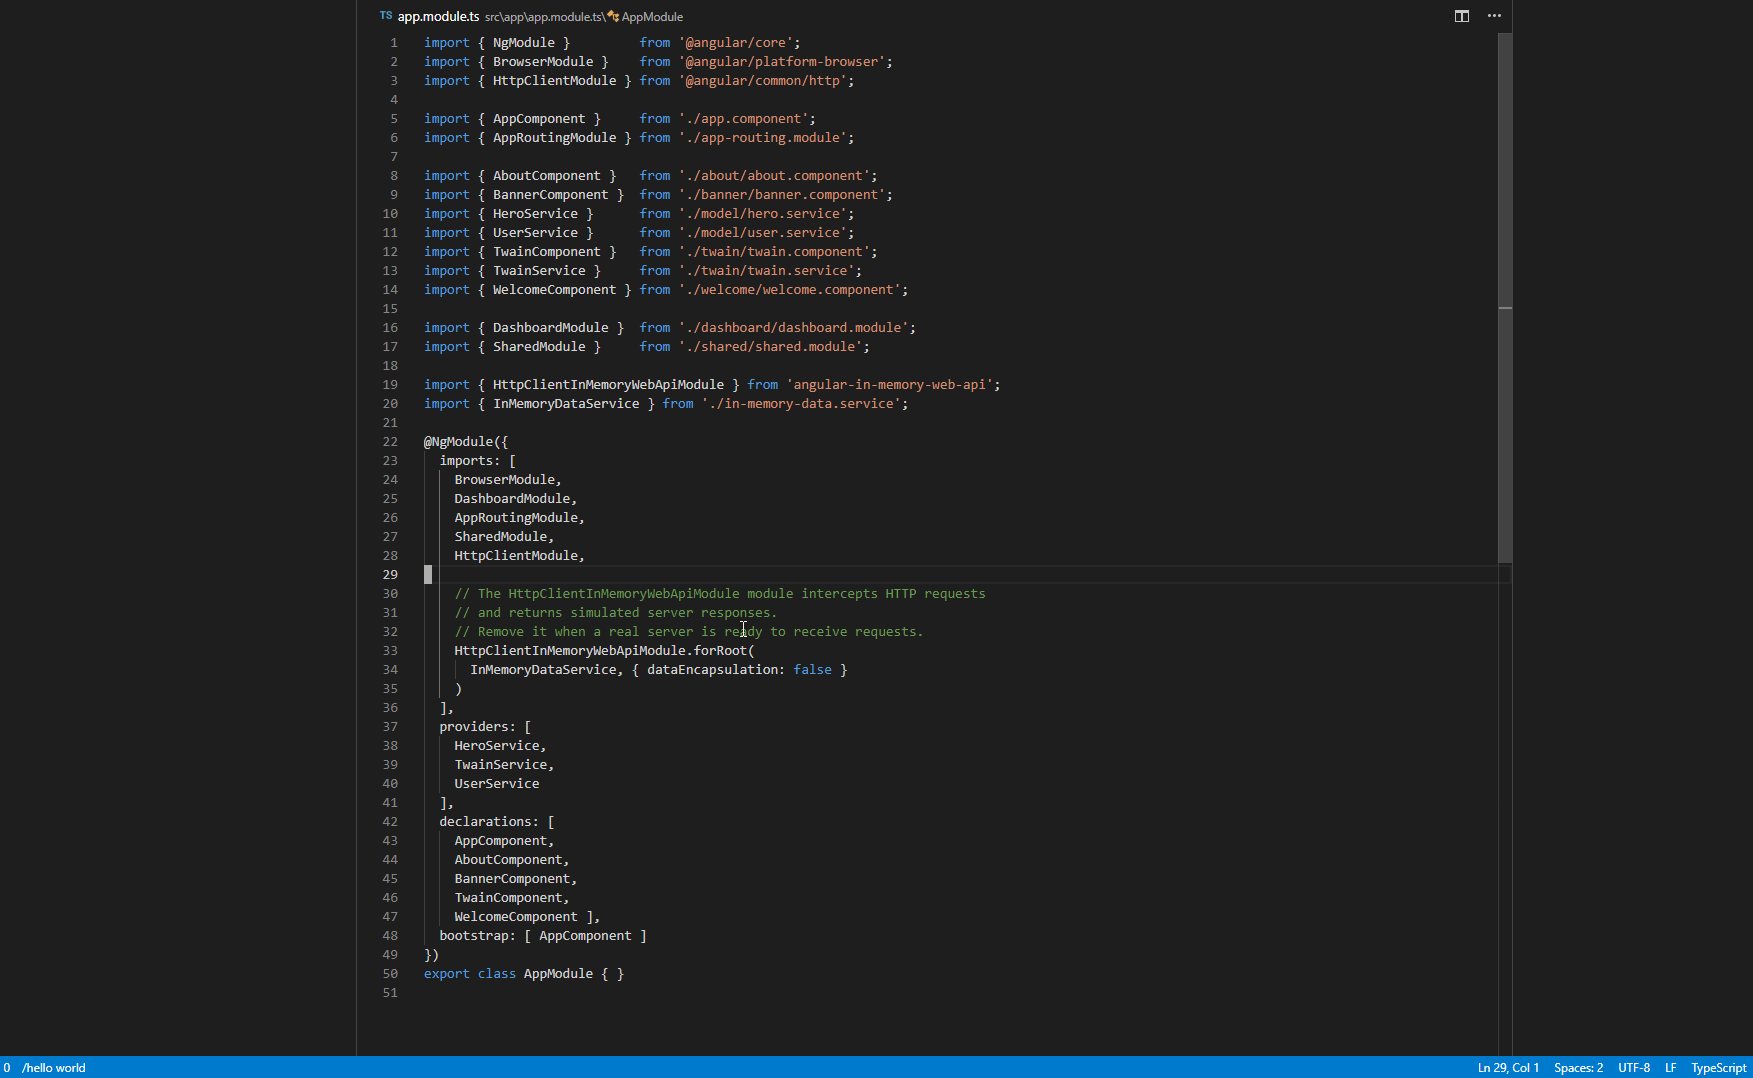1753x1078 pixels.
Task: Split the editor into two columns
Action: click(x=1462, y=16)
